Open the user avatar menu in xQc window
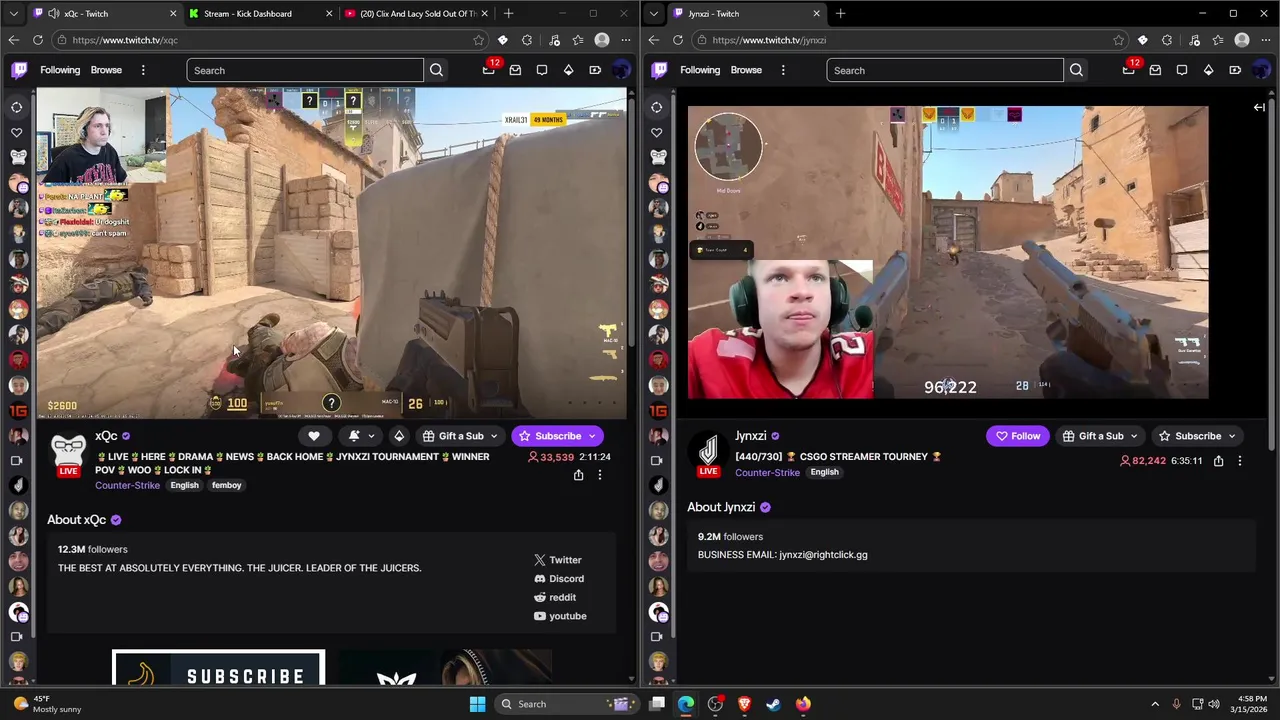 (x=621, y=70)
